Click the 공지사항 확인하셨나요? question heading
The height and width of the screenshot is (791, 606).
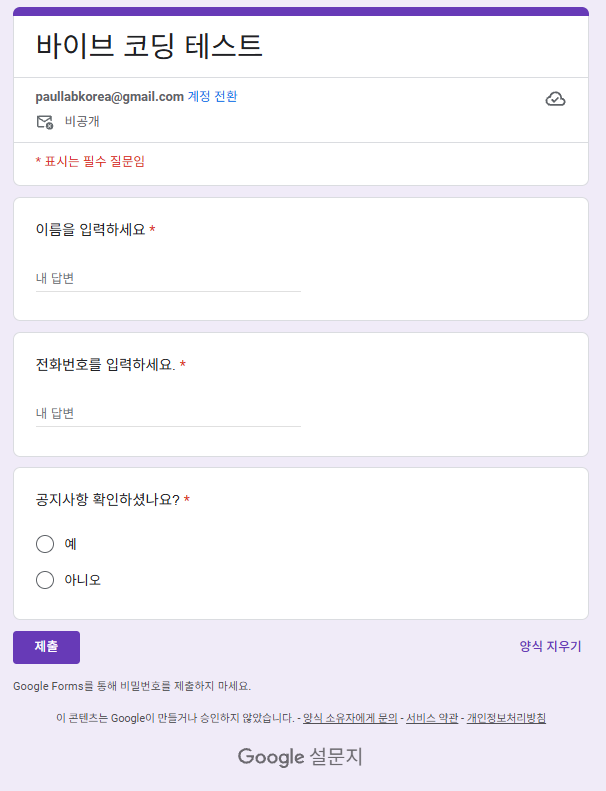click(x=107, y=500)
